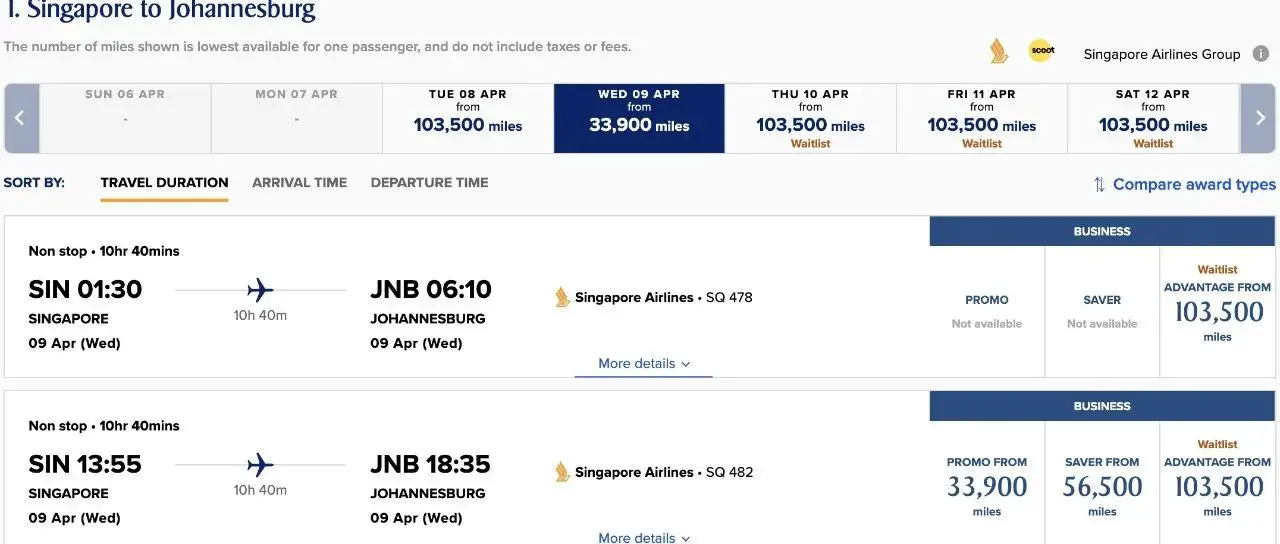
Task: Click the yellow Scoot logo icon
Action: [x=1041, y=51]
